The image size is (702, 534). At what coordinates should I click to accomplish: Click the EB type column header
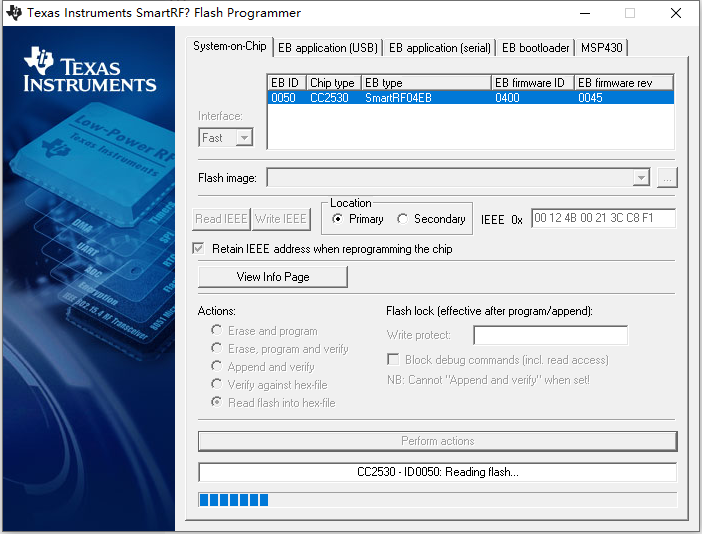(x=426, y=83)
